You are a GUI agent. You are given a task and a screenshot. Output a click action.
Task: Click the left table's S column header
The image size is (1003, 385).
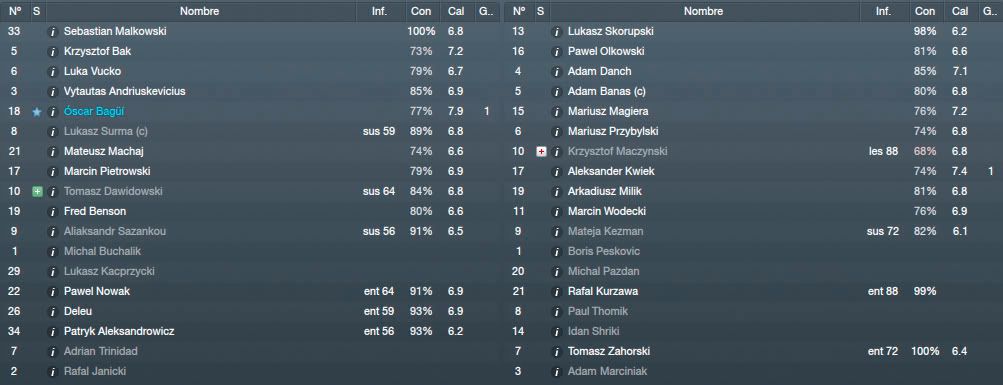pyautogui.click(x=36, y=11)
